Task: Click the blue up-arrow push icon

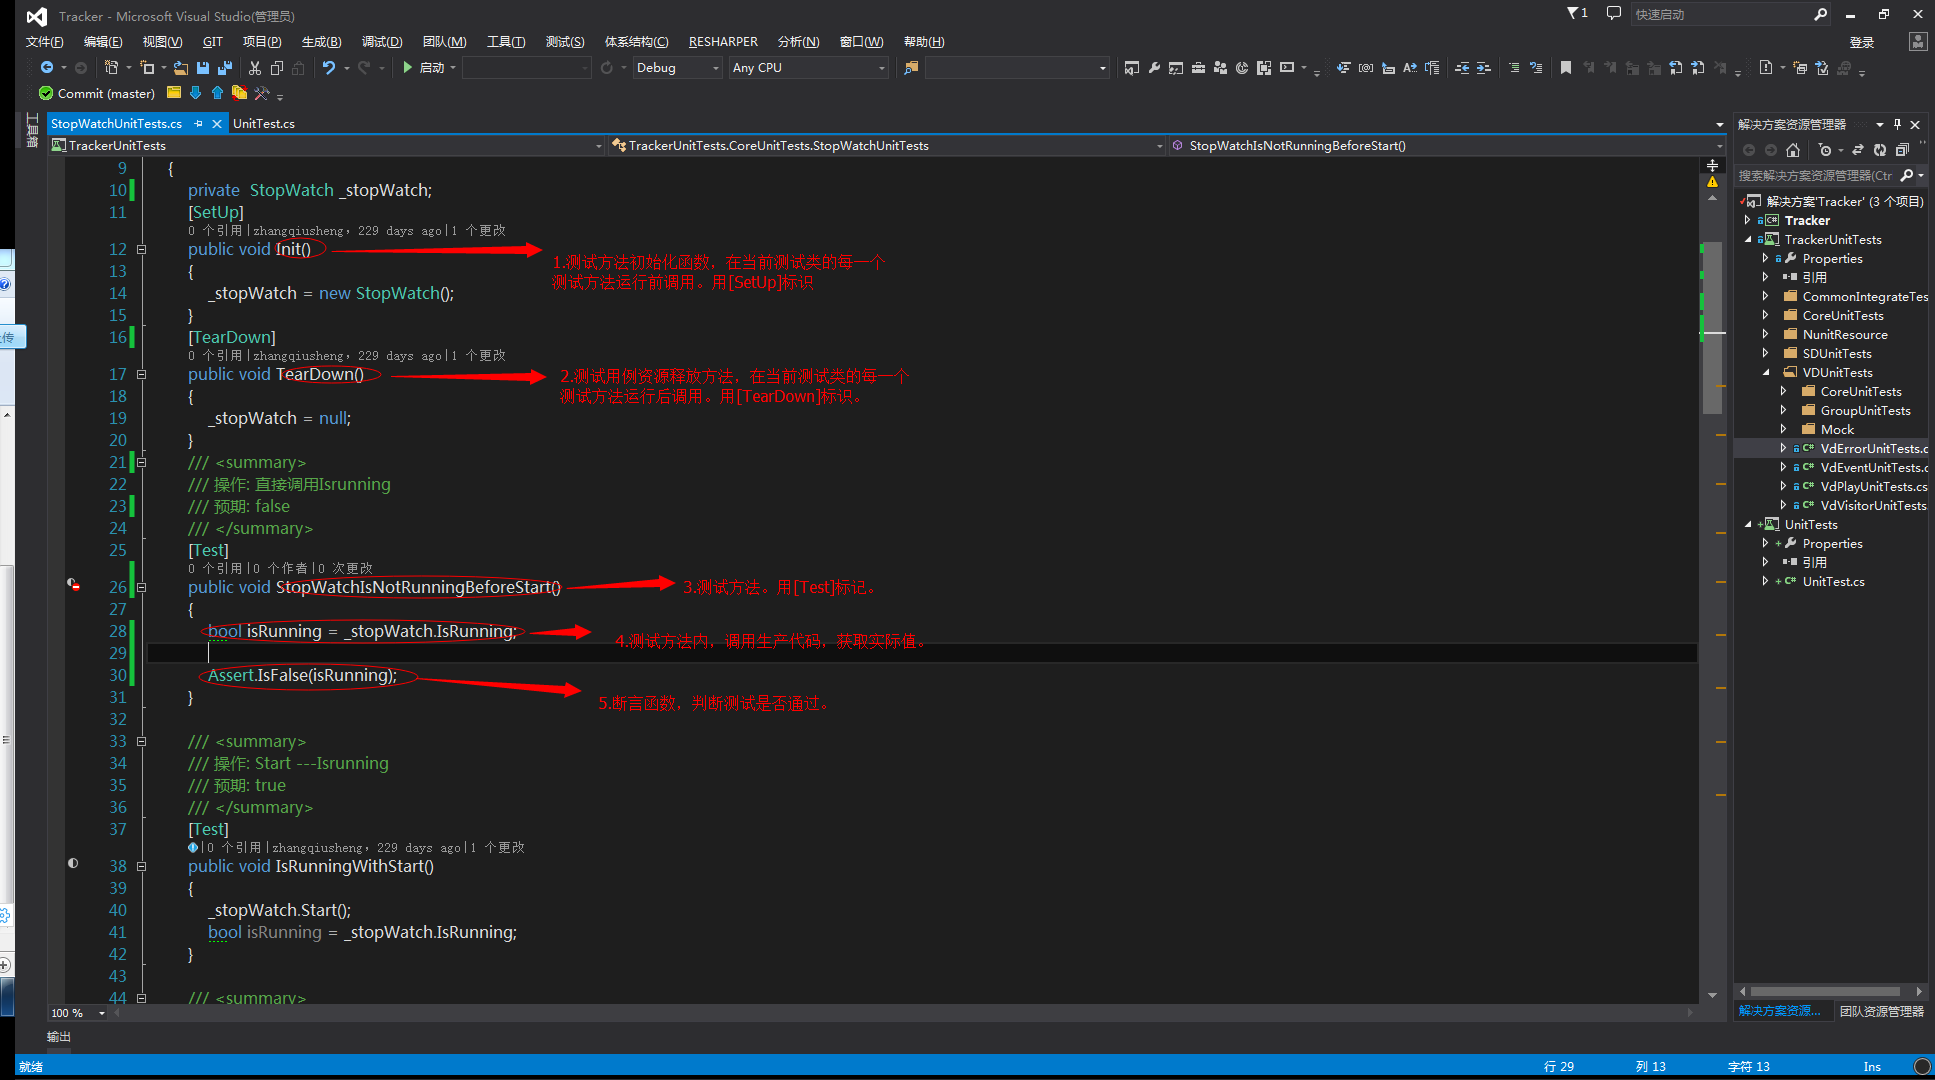Action: pyautogui.click(x=217, y=93)
